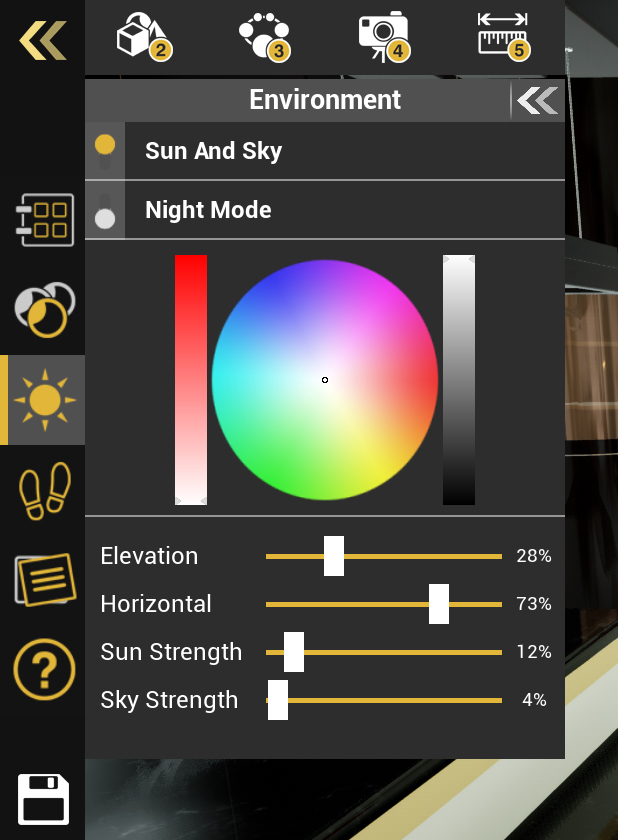Select the sun environment sidebar icon
Screen dimensions: 618x840
point(45,400)
